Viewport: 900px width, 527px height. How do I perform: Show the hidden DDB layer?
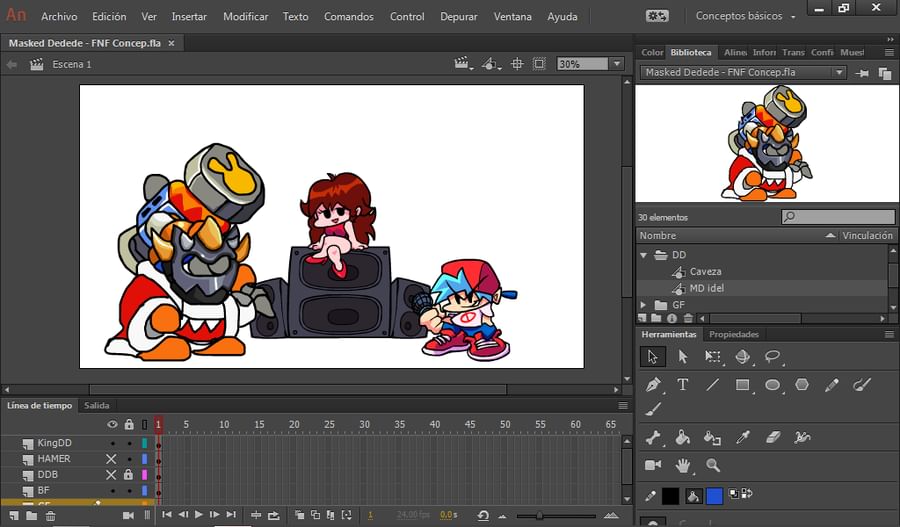pos(111,475)
